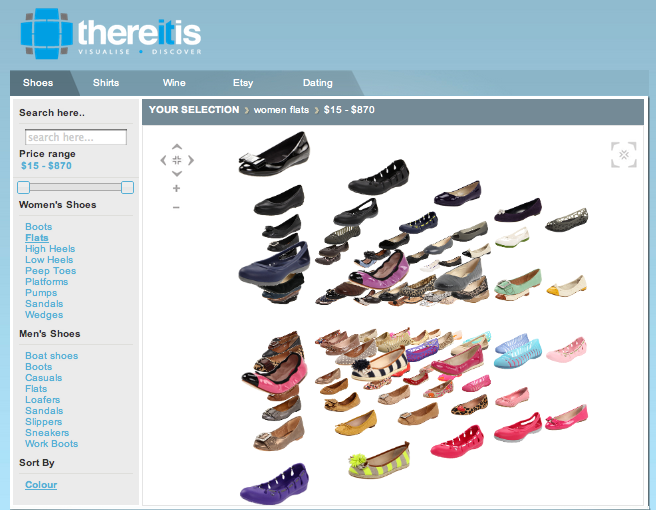Viewport: 656px width, 510px height.
Task: Zoom in with the plus icon
Action: (x=177, y=188)
